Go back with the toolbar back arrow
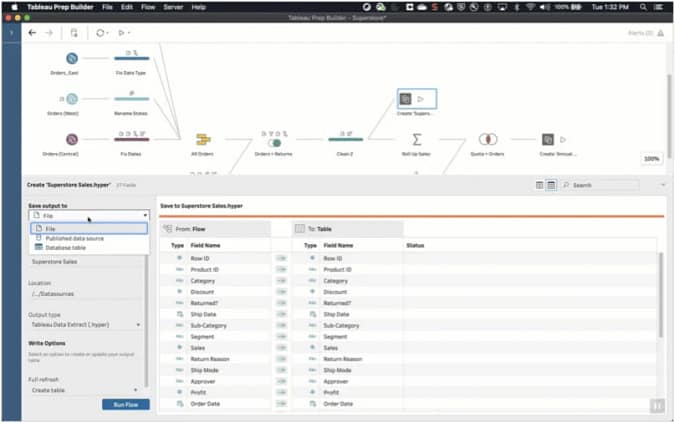 [32, 33]
